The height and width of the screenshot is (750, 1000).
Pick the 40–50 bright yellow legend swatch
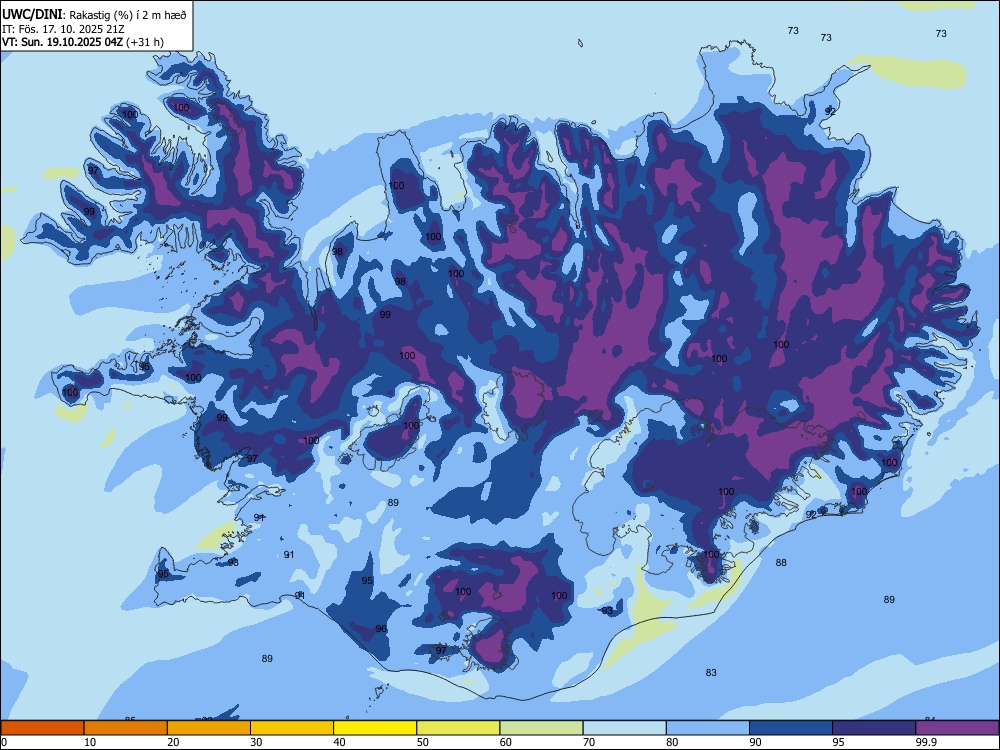click(x=375, y=728)
